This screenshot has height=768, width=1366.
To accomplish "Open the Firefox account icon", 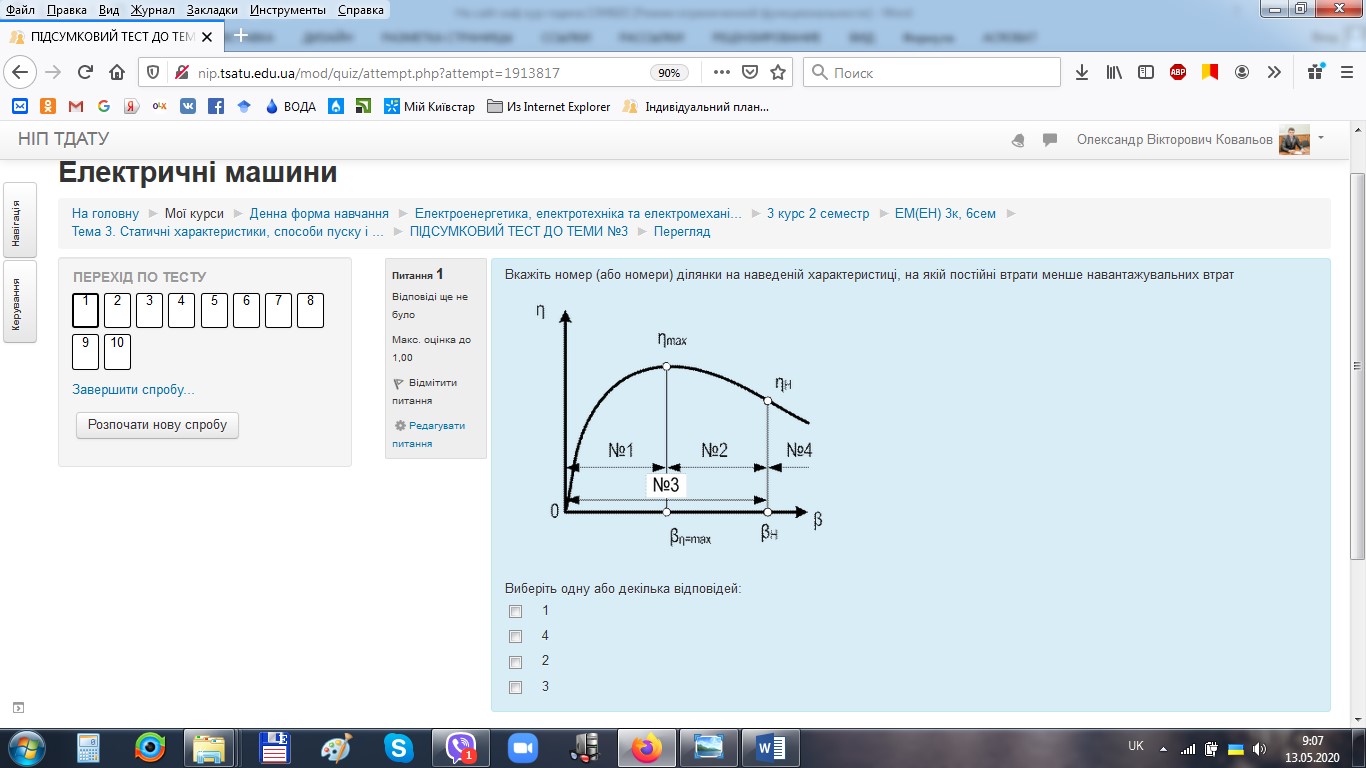I will point(1242,73).
